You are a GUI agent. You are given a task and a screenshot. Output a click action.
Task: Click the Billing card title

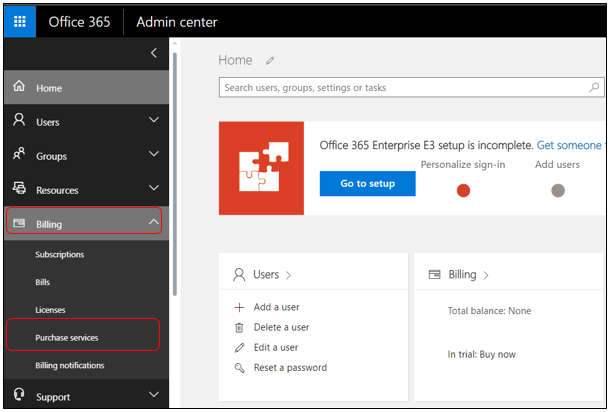click(x=462, y=274)
